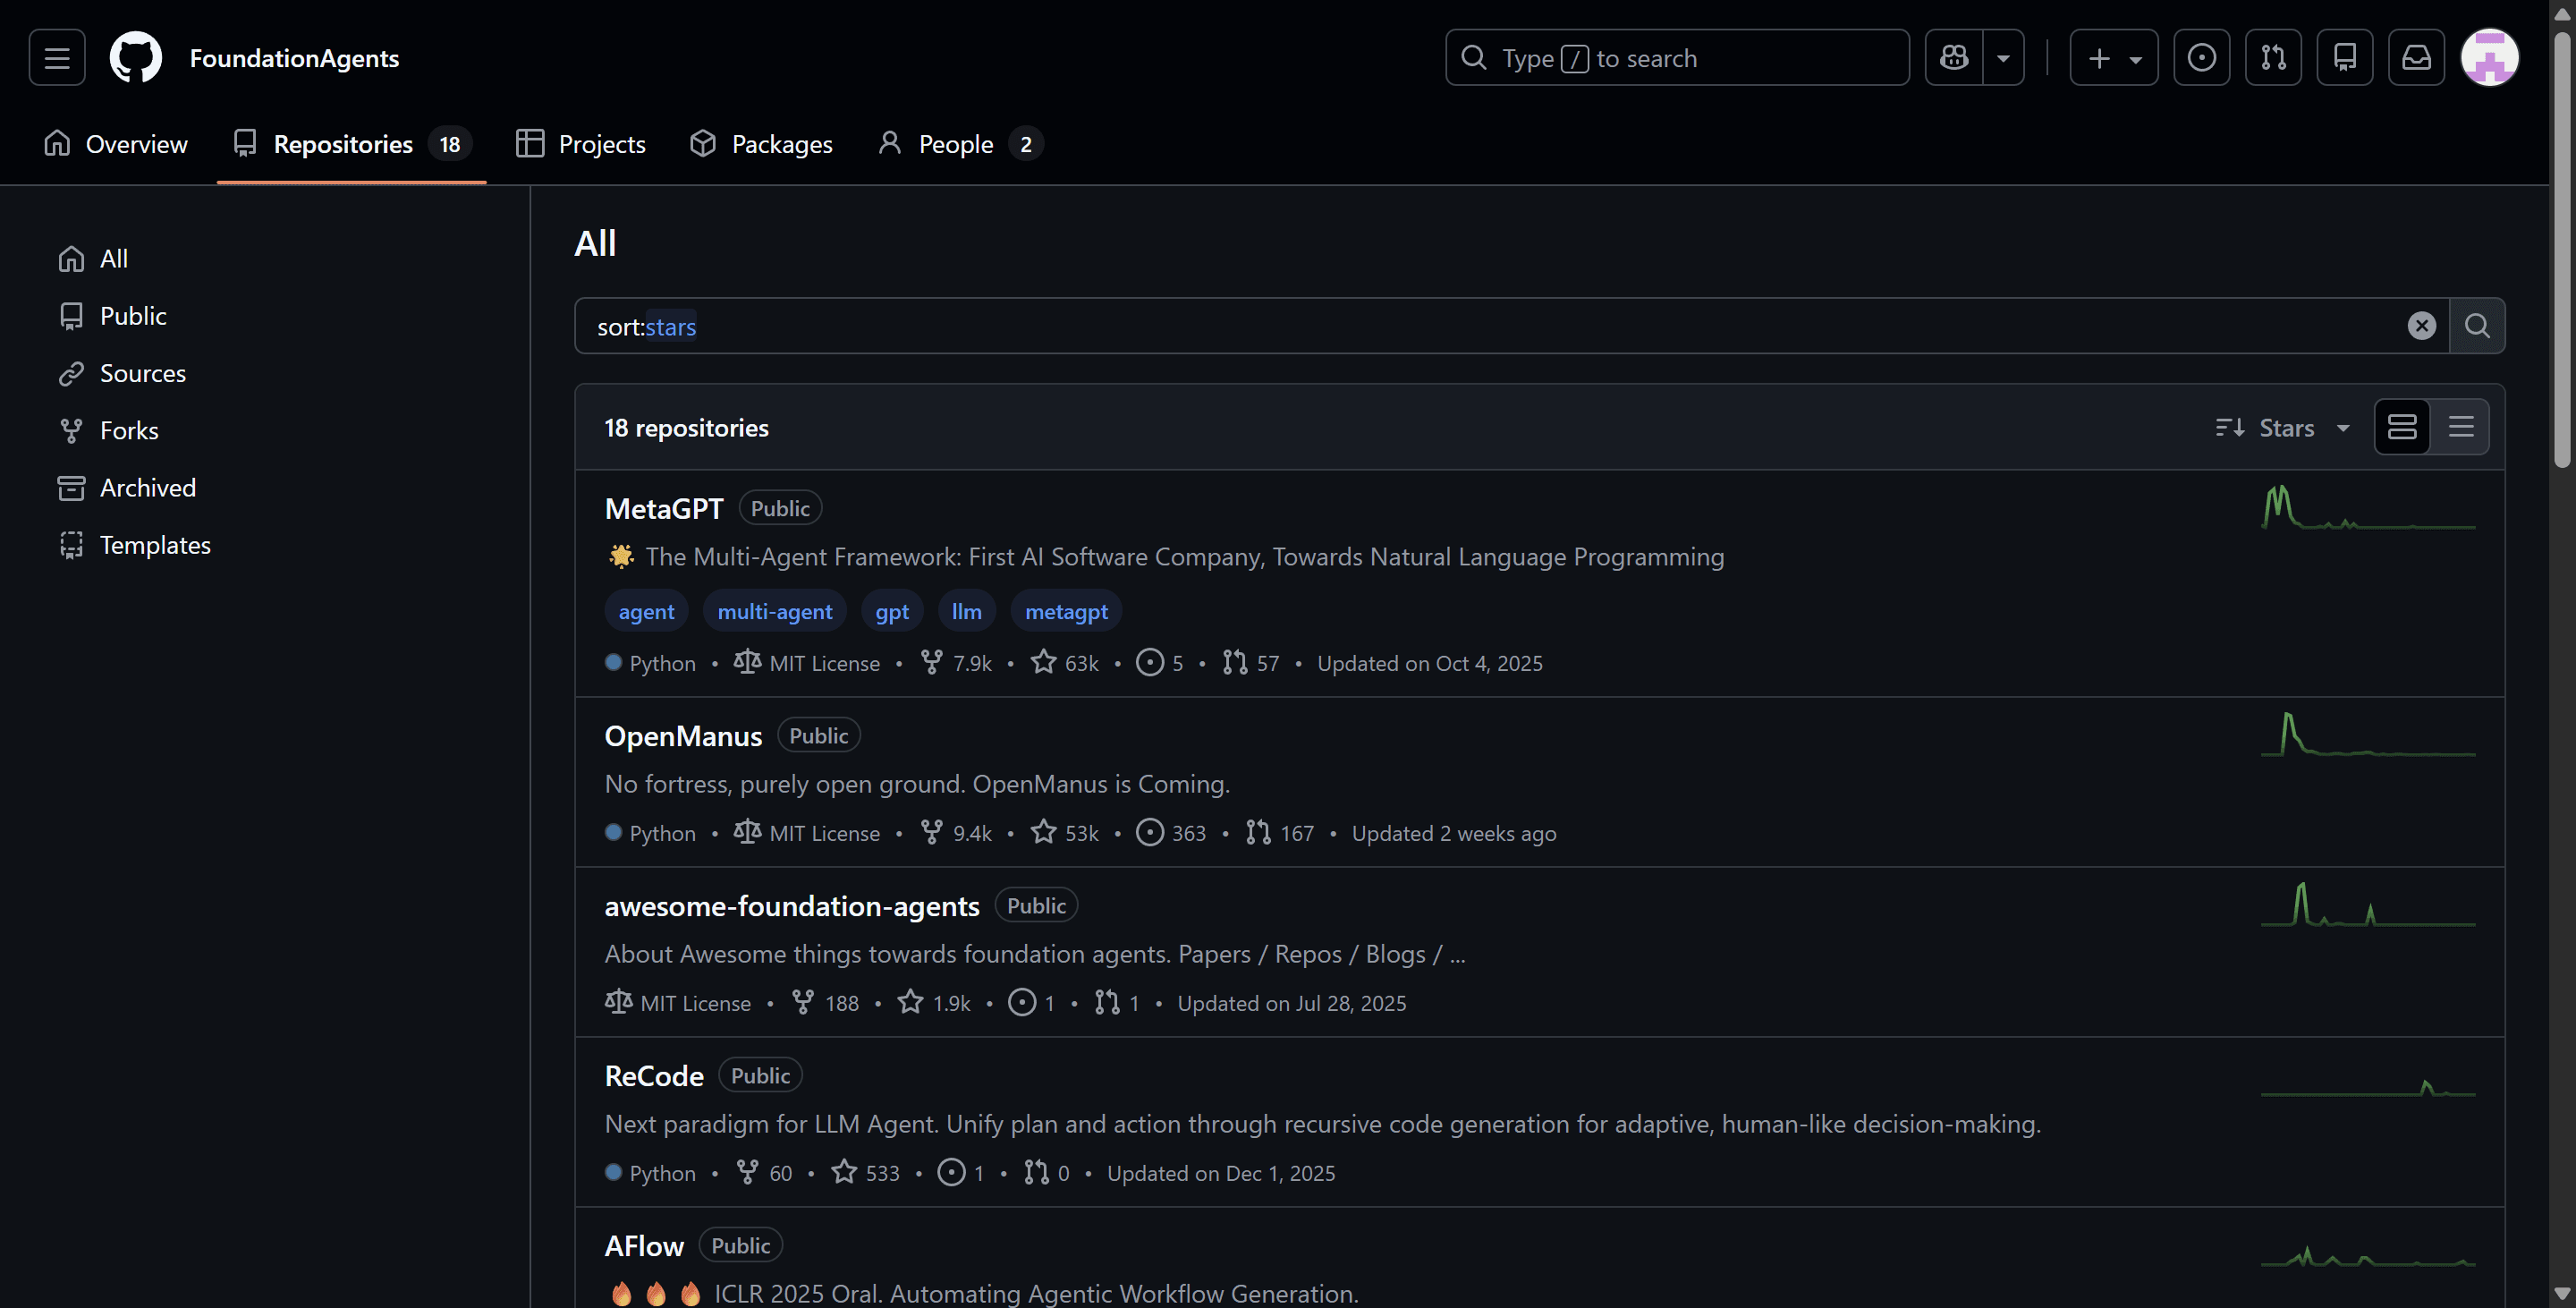Click the repository search magnifier button
Viewport: 2576px width, 1308px height.
(2477, 326)
